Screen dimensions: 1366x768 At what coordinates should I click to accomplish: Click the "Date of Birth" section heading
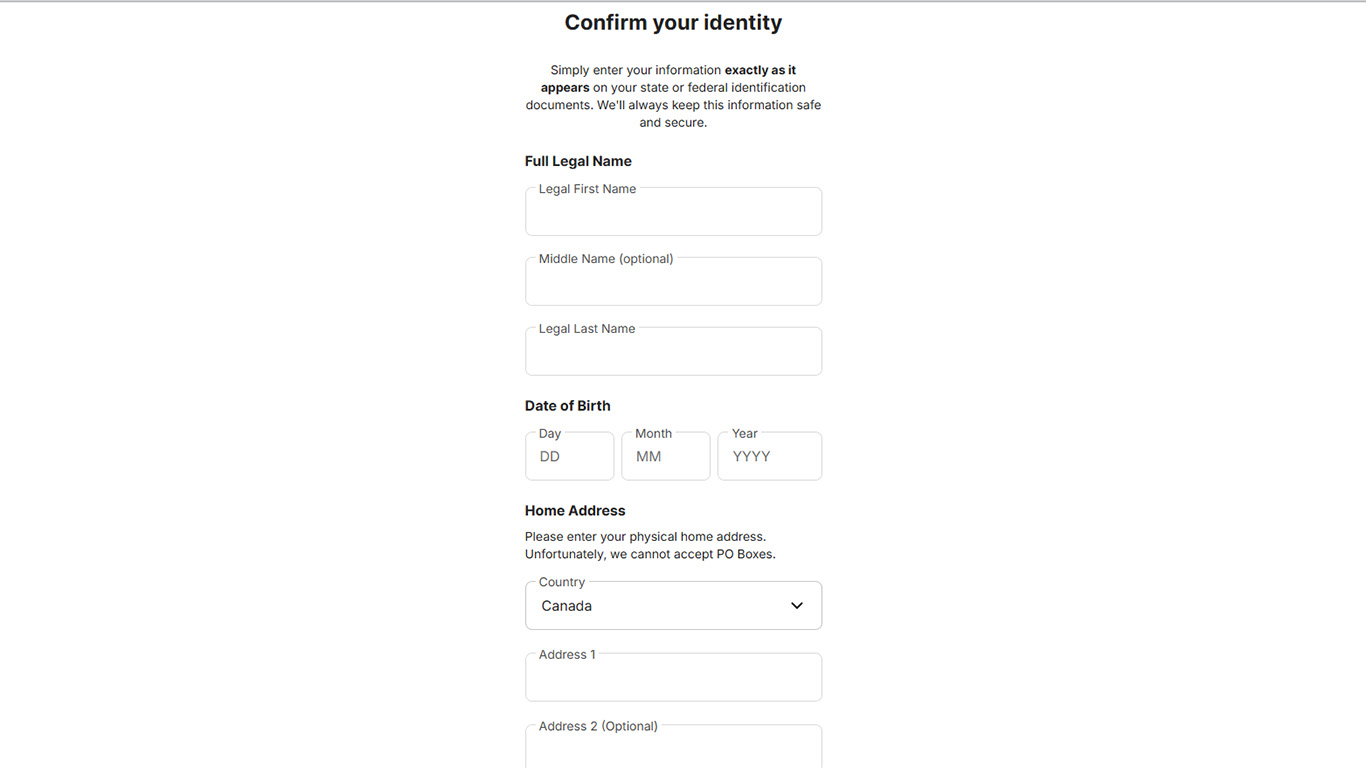tap(567, 406)
